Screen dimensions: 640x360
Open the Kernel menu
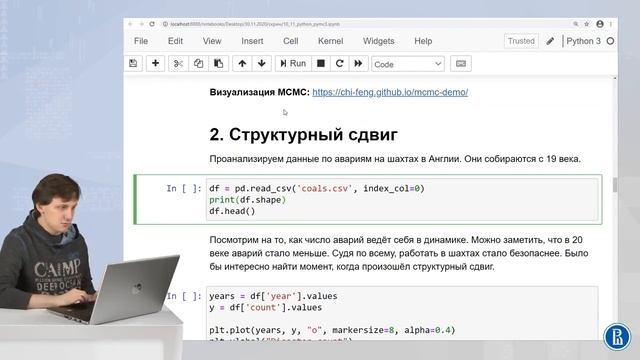coord(330,41)
